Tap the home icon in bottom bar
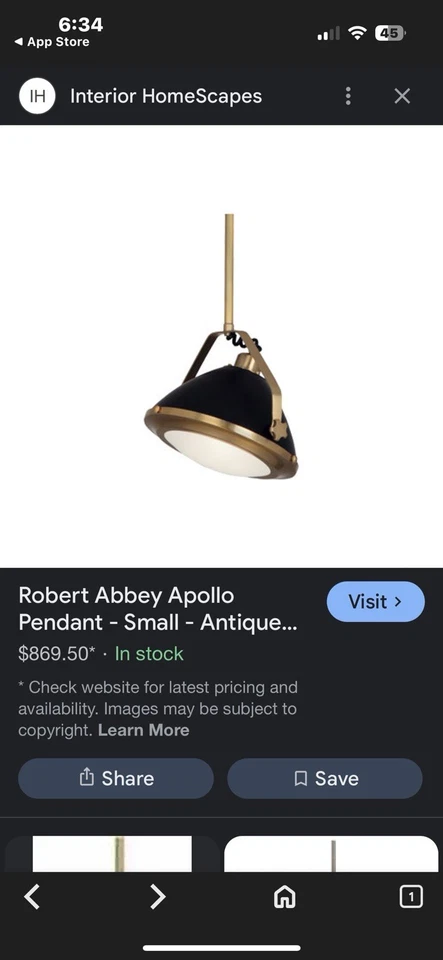The image size is (443, 960). point(285,898)
